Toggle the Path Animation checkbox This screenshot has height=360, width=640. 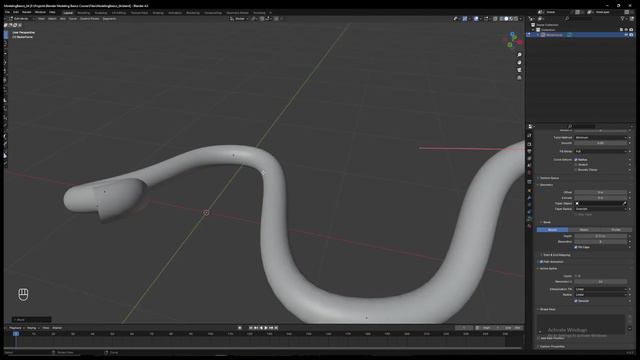pos(542,262)
